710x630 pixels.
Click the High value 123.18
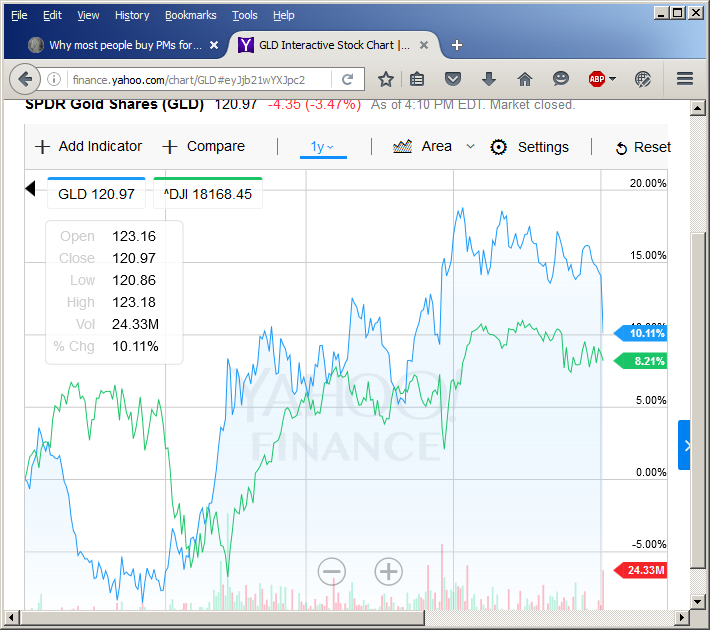(x=134, y=302)
